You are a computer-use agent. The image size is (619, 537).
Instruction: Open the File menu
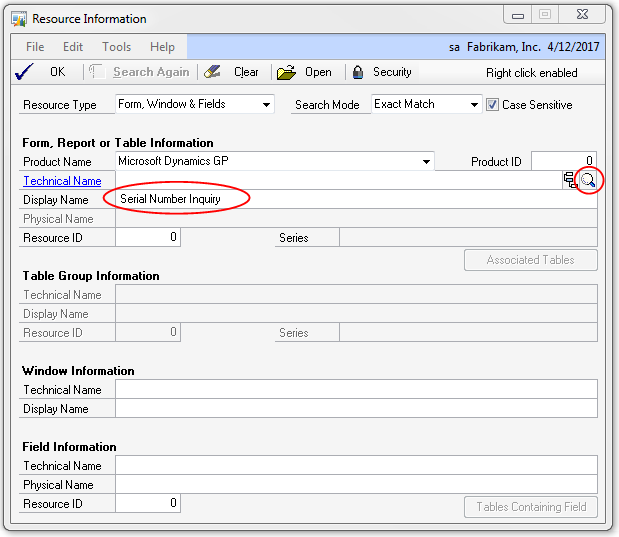click(x=35, y=47)
